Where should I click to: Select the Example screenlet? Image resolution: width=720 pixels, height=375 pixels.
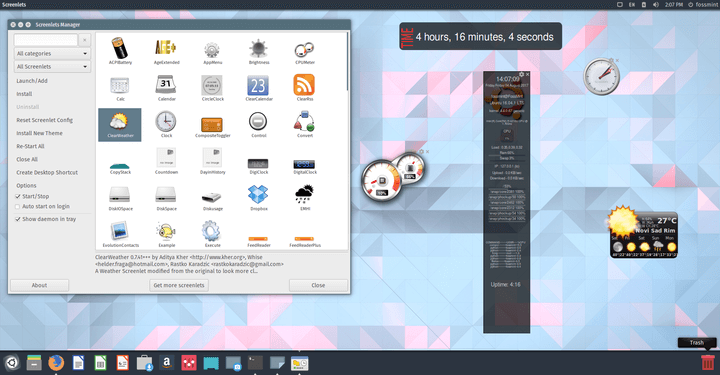tap(166, 235)
